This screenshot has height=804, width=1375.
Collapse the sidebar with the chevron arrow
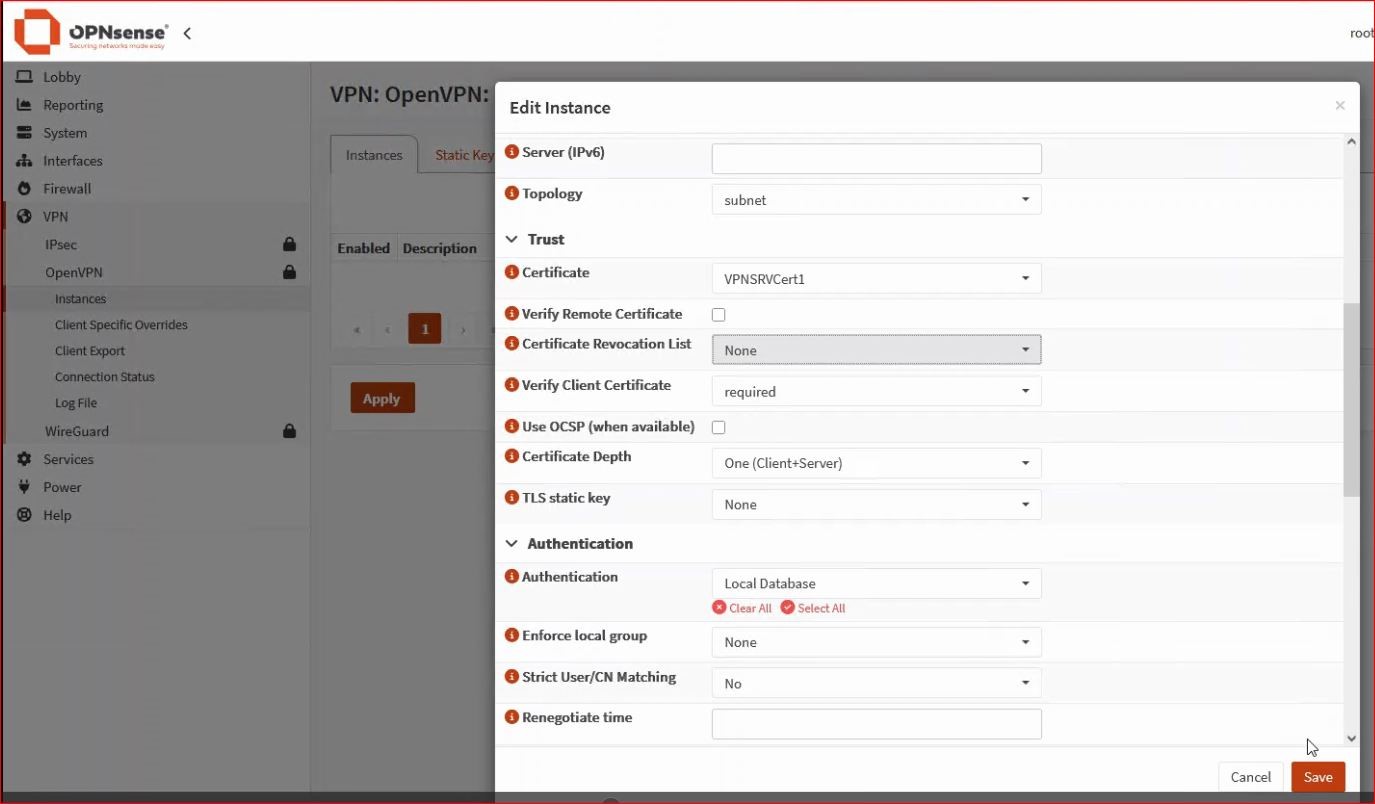[187, 33]
